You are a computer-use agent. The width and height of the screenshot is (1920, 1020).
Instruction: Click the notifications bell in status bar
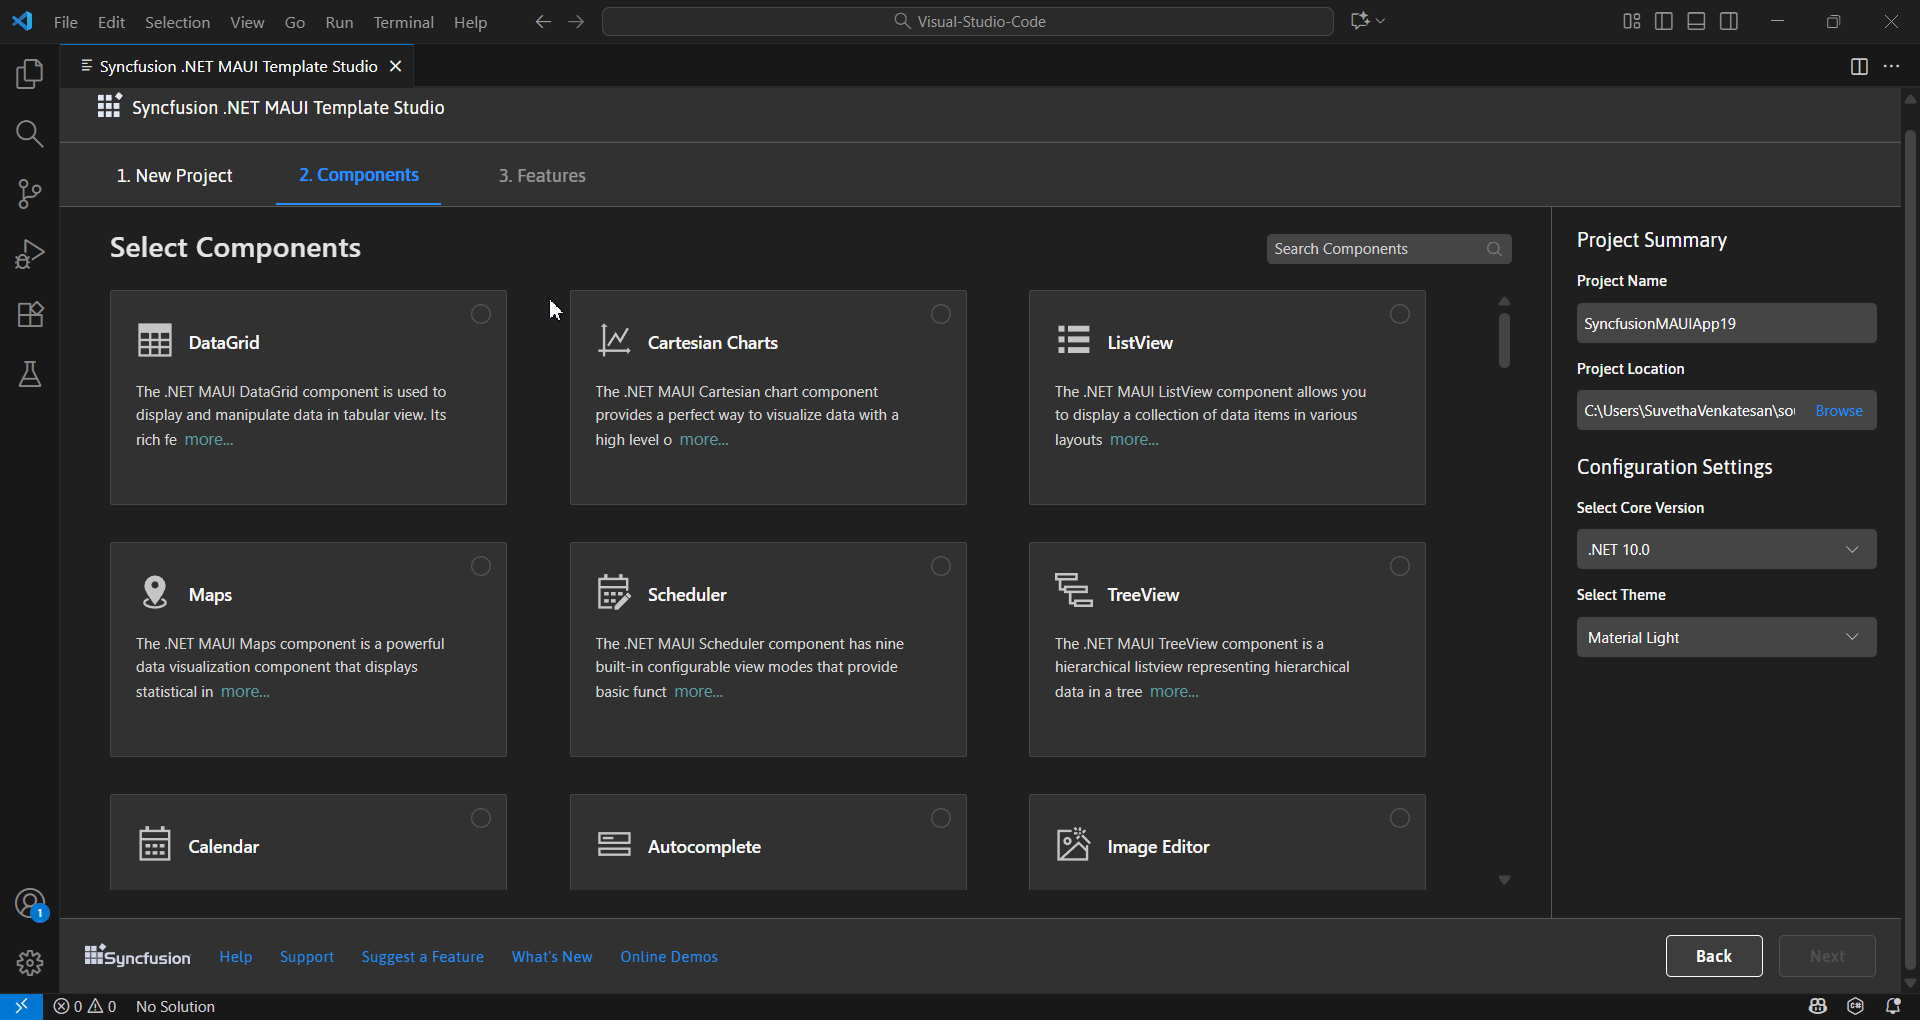pos(1893,1006)
